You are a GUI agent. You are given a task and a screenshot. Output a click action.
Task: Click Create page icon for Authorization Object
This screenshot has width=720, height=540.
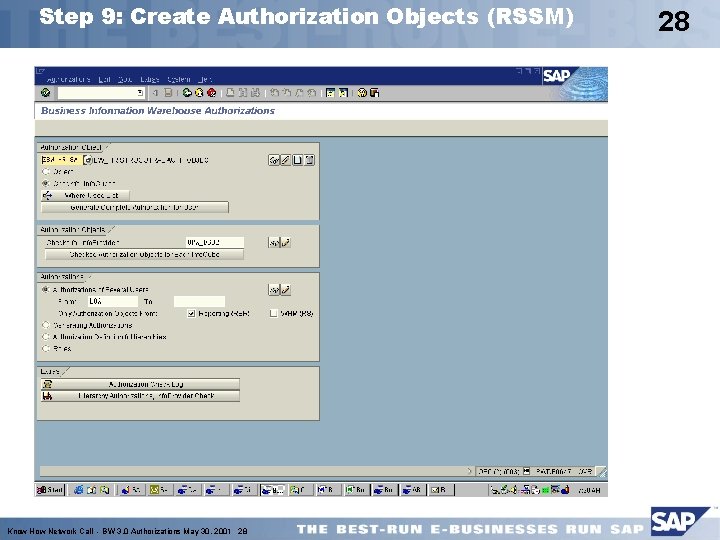(x=298, y=160)
